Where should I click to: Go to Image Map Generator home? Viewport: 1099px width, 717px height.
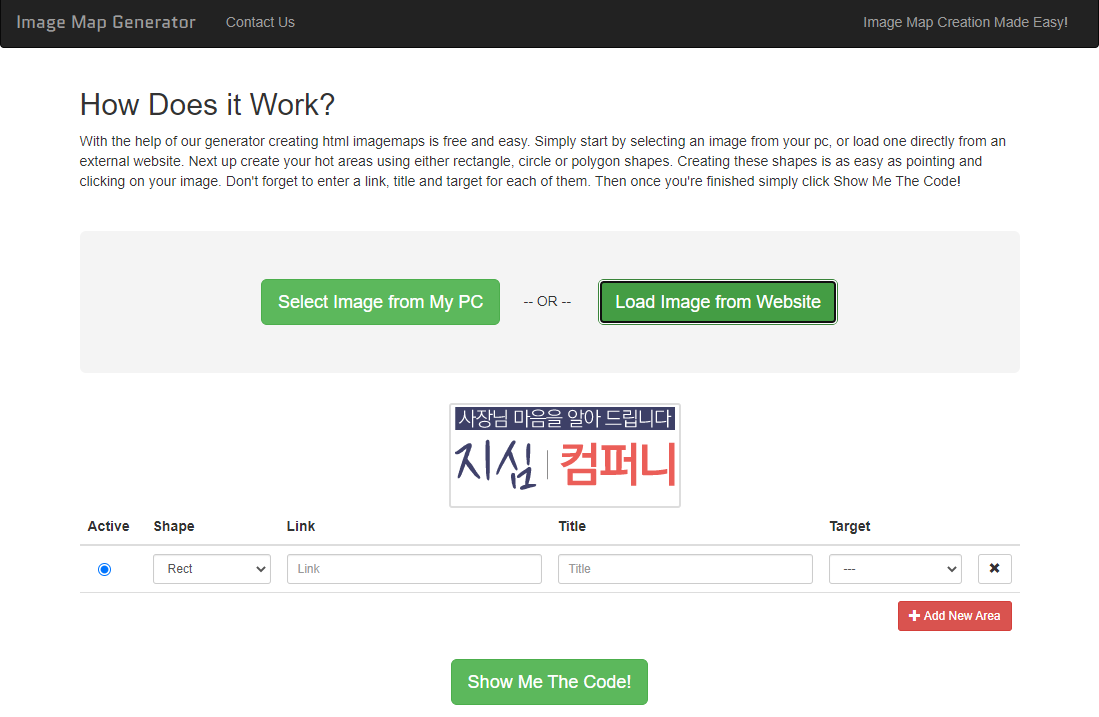(x=106, y=22)
